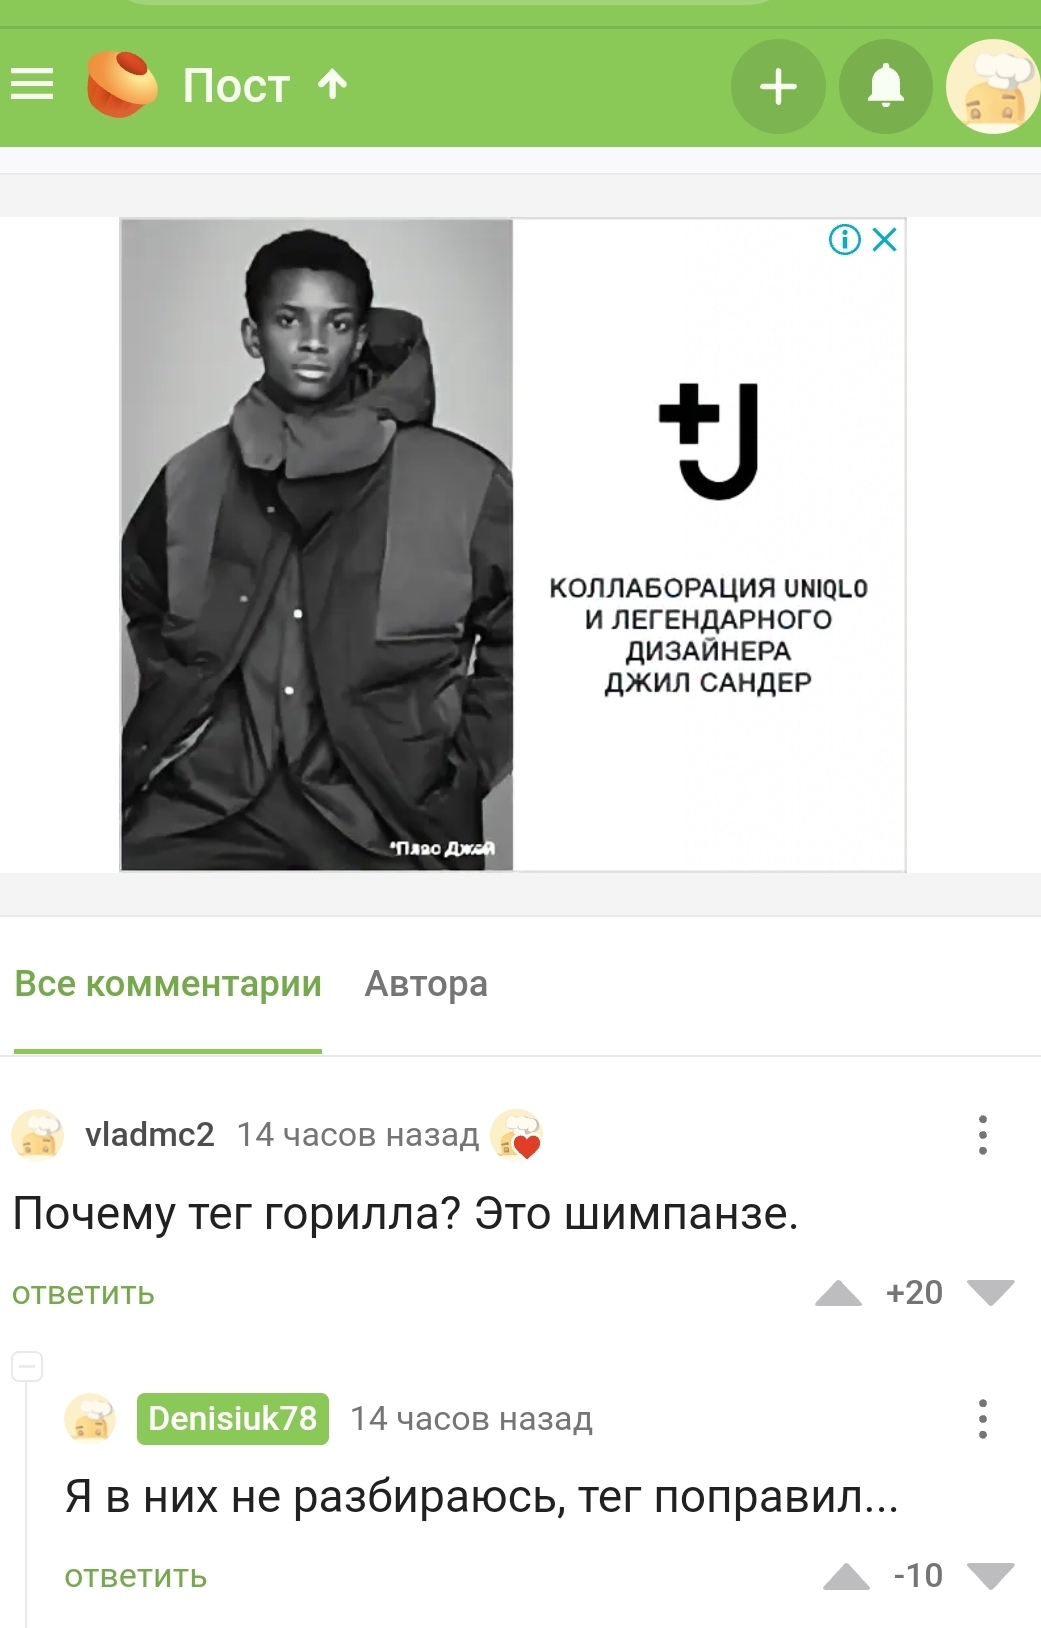Open Denisiuk78 comment options menu
The width and height of the screenshot is (1041, 1628).
[983, 1418]
